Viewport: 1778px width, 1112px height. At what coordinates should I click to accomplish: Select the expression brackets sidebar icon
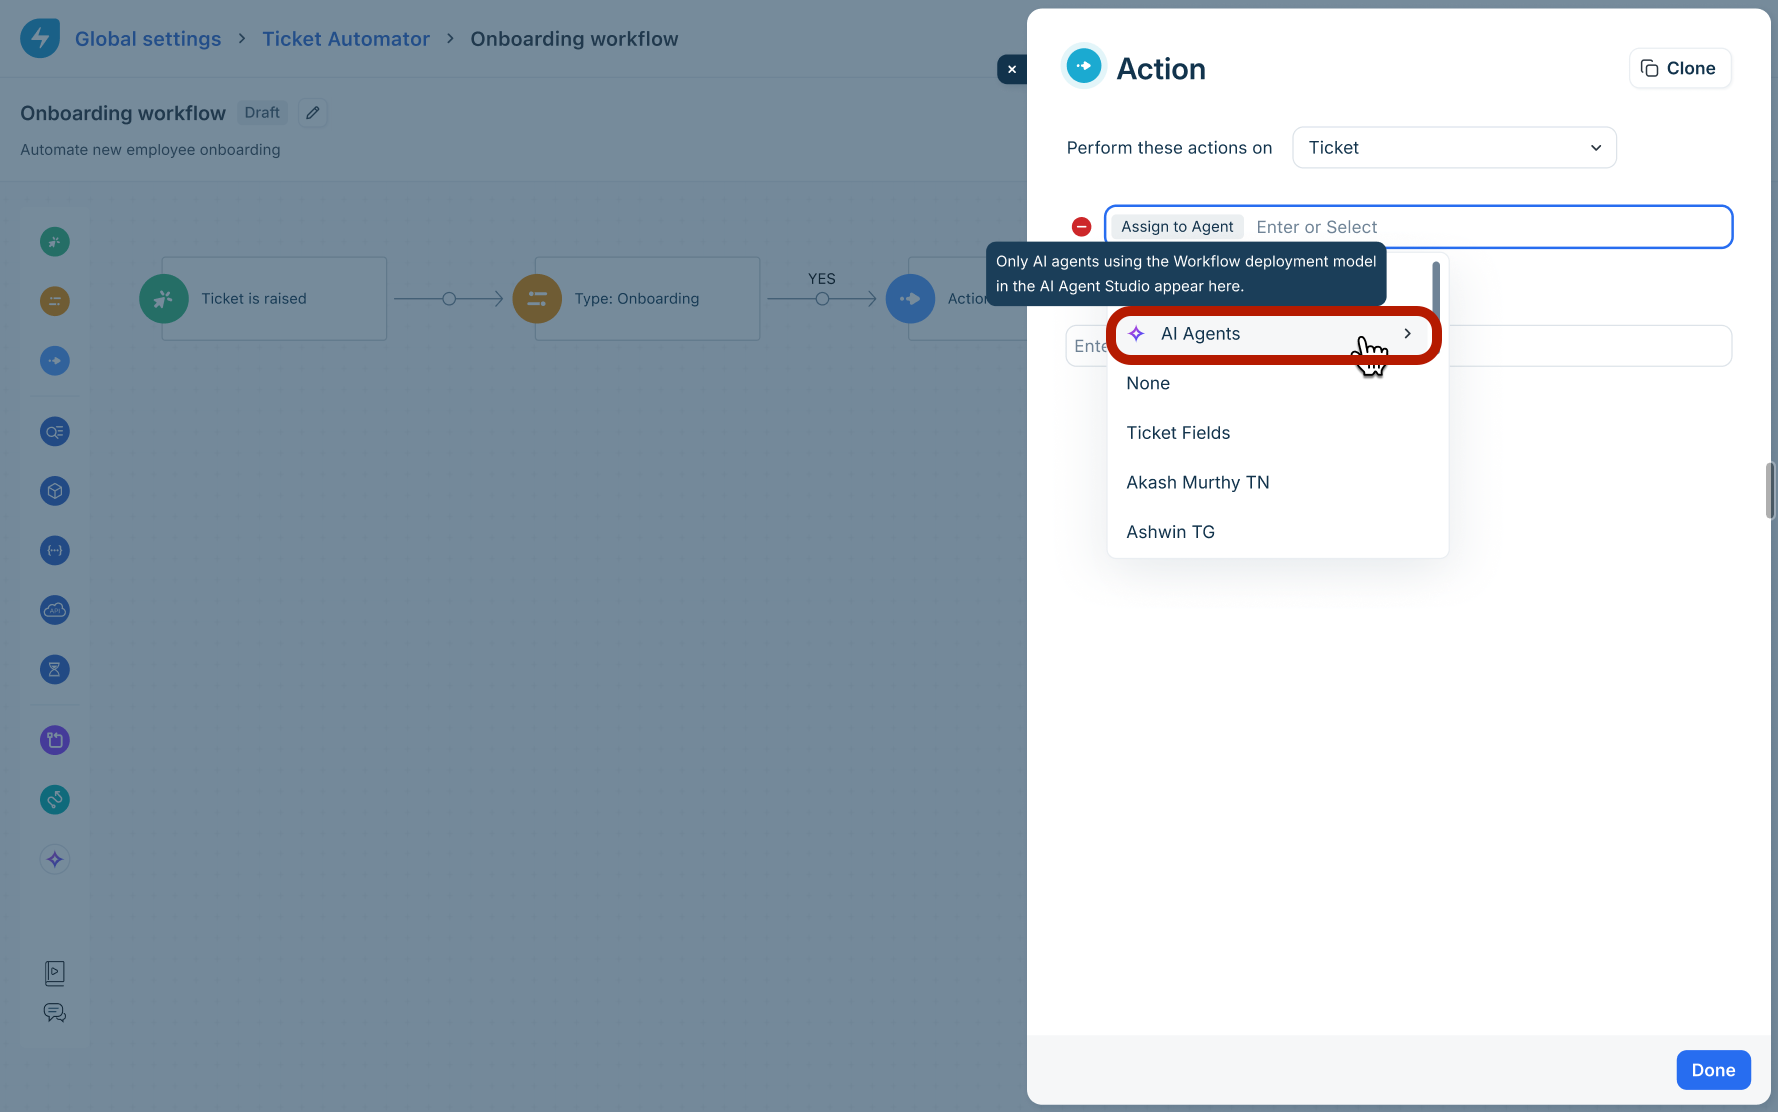(55, 550)
